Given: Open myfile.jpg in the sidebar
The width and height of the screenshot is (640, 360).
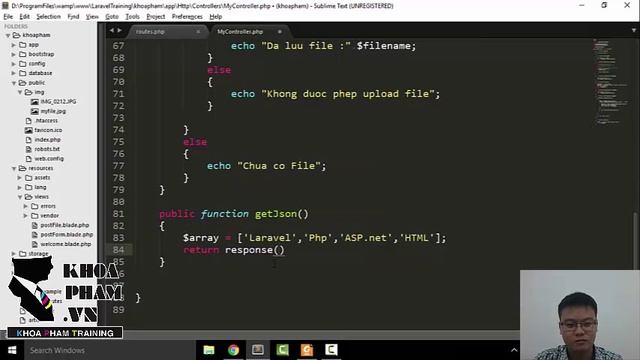Looking at the screenshot, I should click(x=53, y=111).
